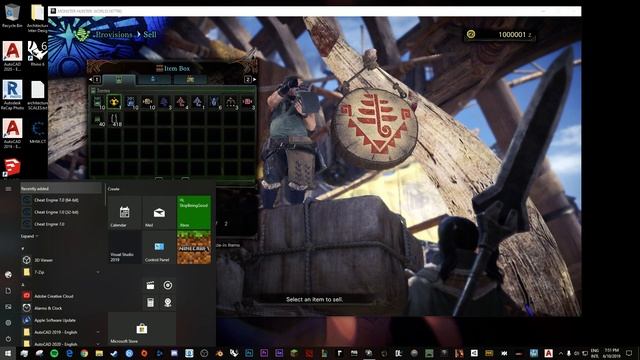This screenshot has width=640, height=360.
Task: Open the SketchUp desktop shortcut
Action: [11, 167]
